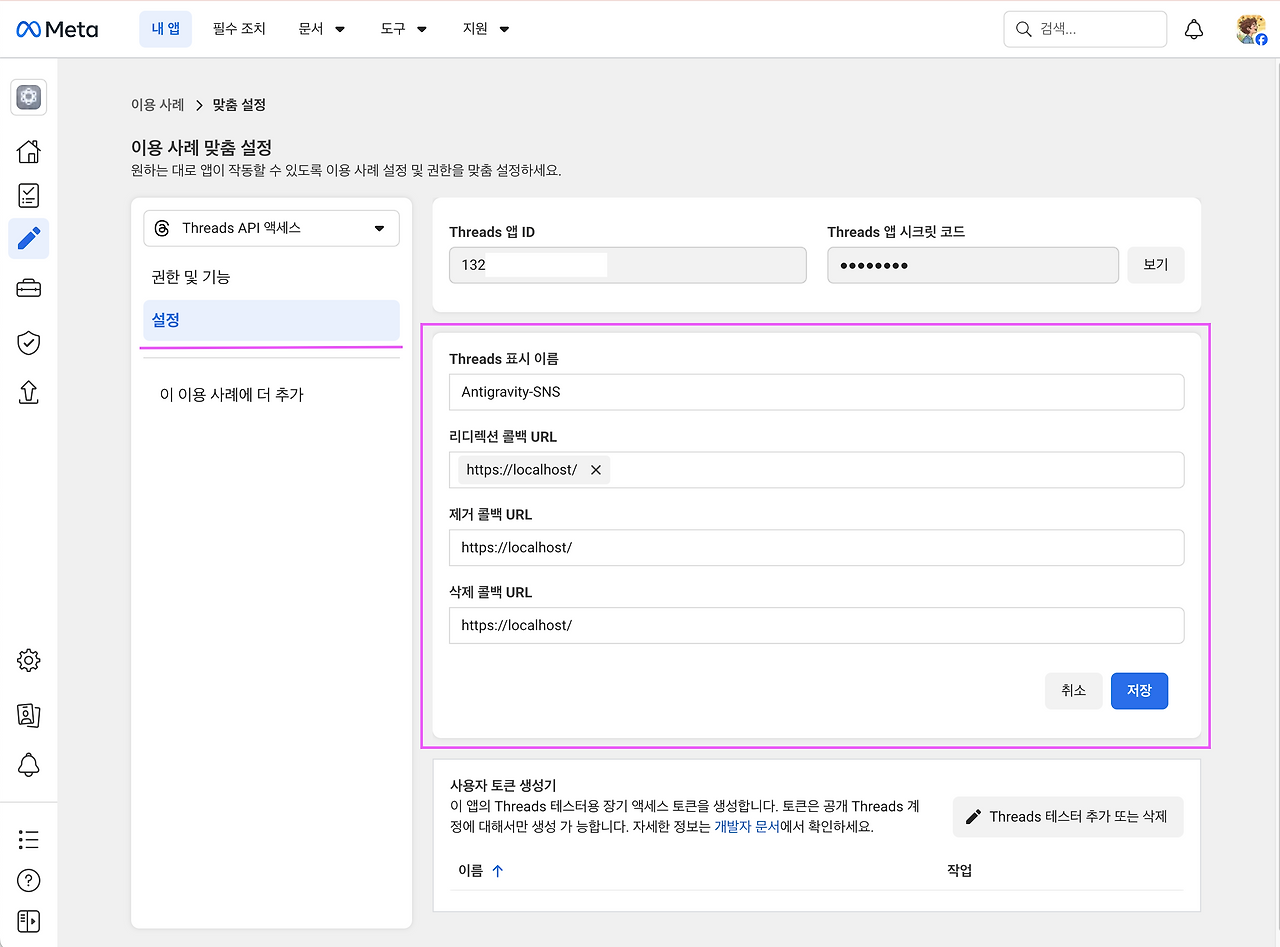The image size is (1280, 947).
Task: Open the briefcase icon in sidebar
Action: click(29, 290)
